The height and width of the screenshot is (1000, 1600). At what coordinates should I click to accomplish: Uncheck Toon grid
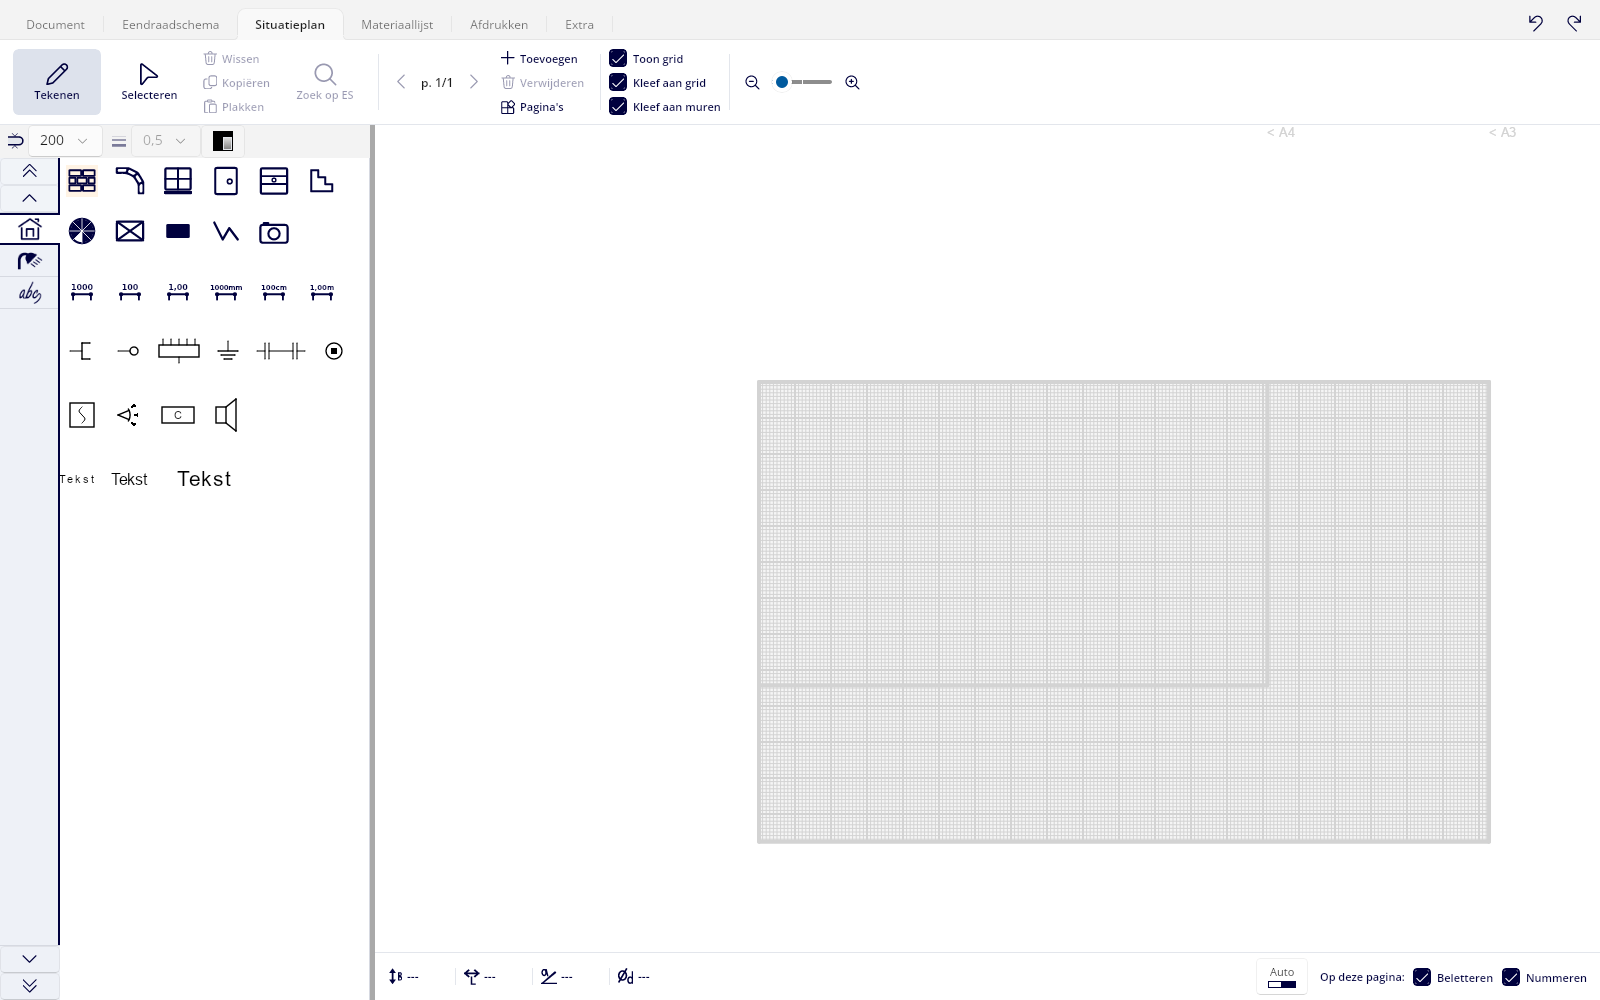pyautogui.click(x=618, y=58)
